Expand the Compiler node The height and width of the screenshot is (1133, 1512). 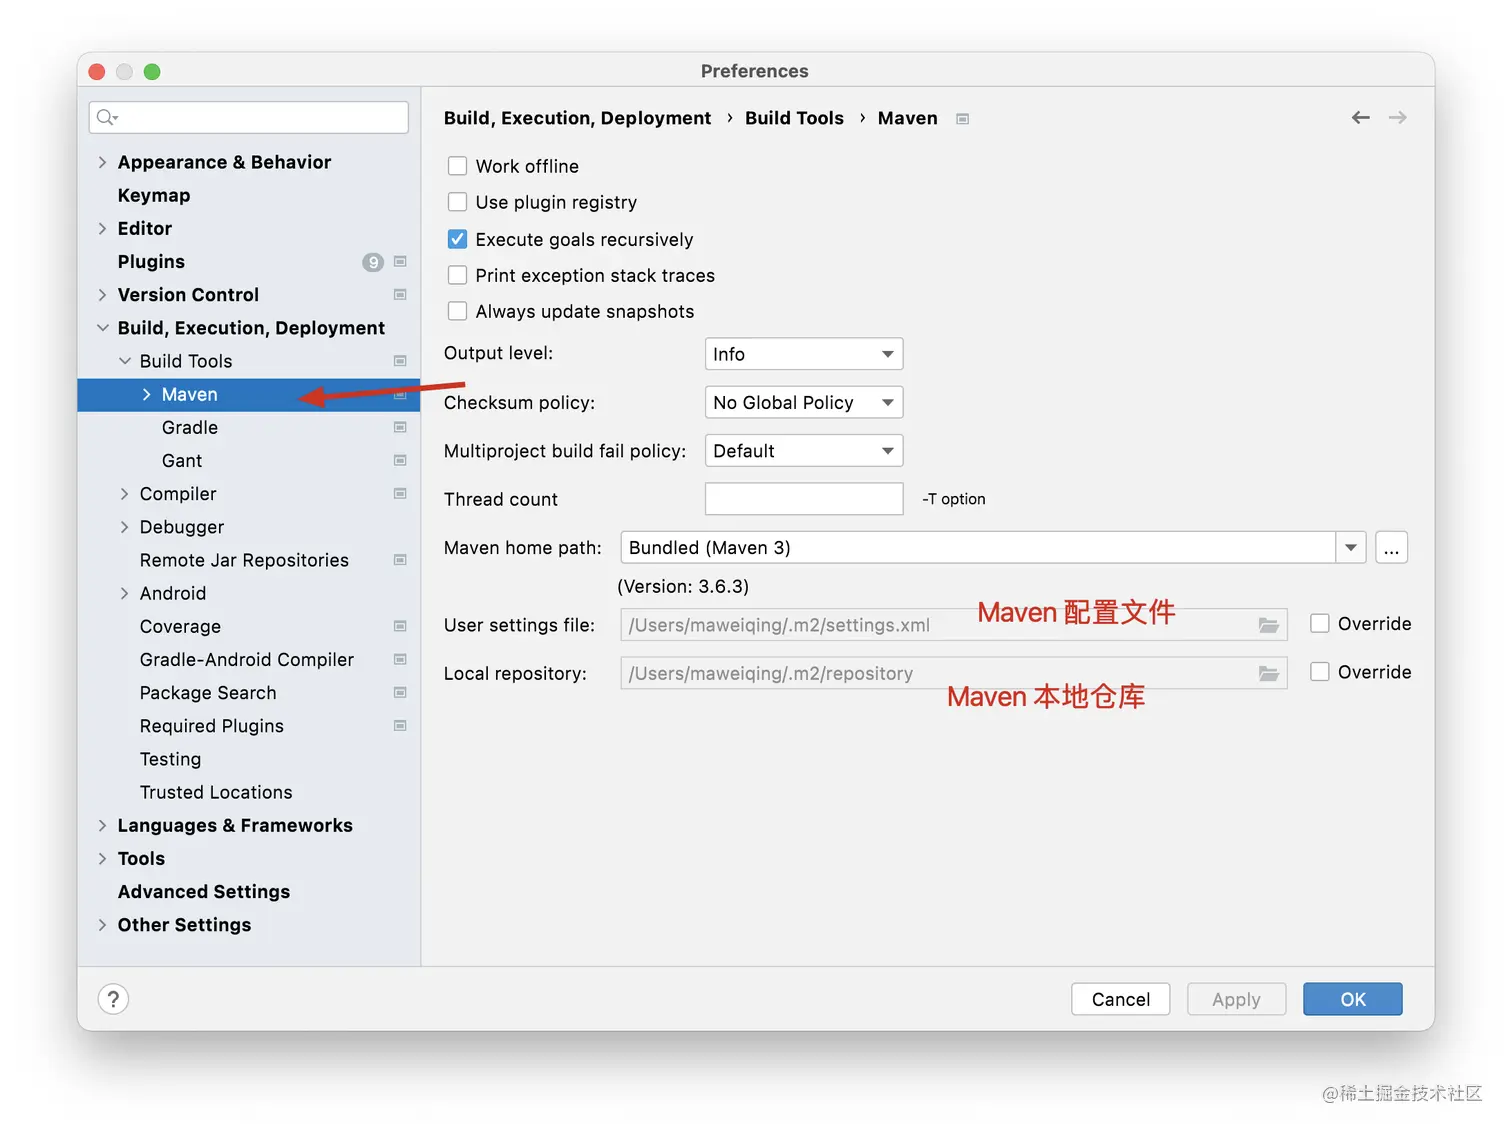click(125, 494)
